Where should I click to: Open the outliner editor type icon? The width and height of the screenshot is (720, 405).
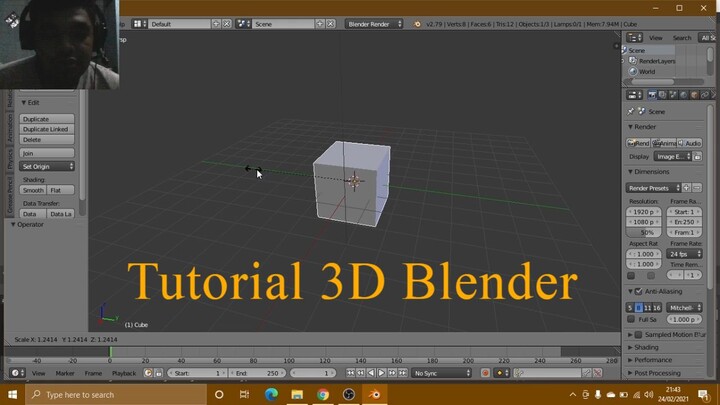(x=635, y=38)
